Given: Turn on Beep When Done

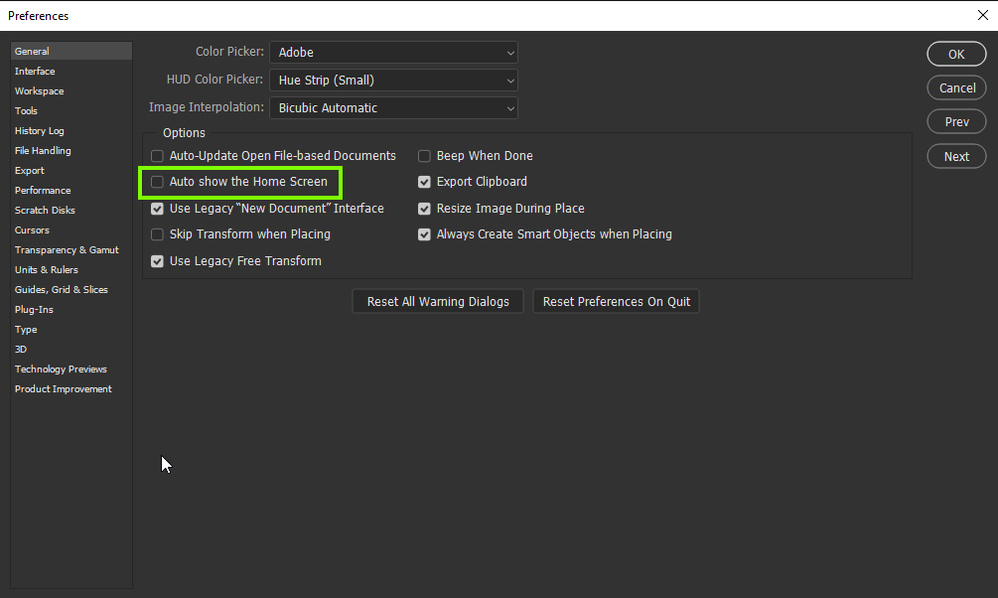Looking at the screenshot, I should (424, 156).
